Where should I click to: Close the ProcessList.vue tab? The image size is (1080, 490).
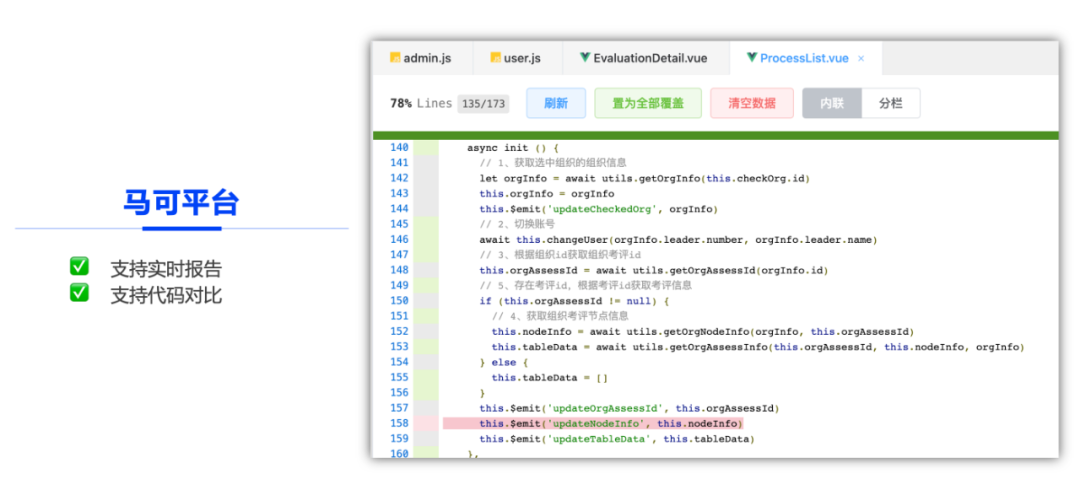(x=861, y=59)
